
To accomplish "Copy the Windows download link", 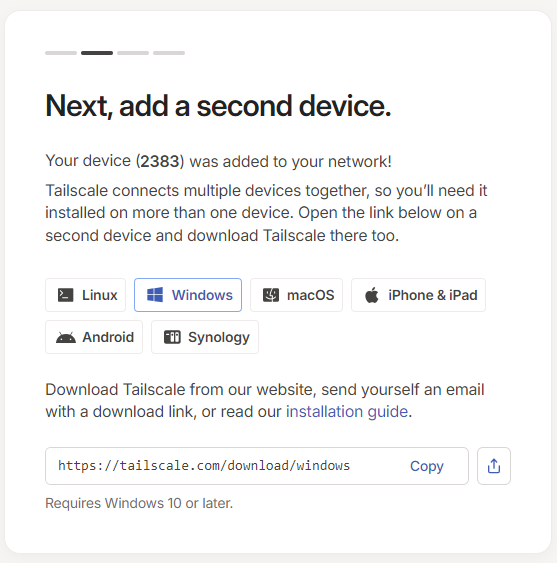I will coord(427,466).
